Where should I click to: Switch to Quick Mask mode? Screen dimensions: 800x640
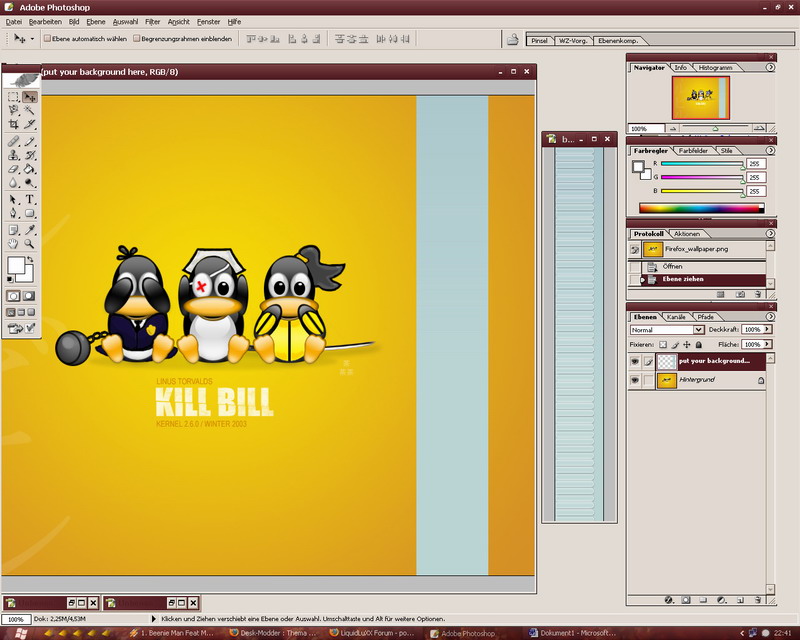click(29, 296)
